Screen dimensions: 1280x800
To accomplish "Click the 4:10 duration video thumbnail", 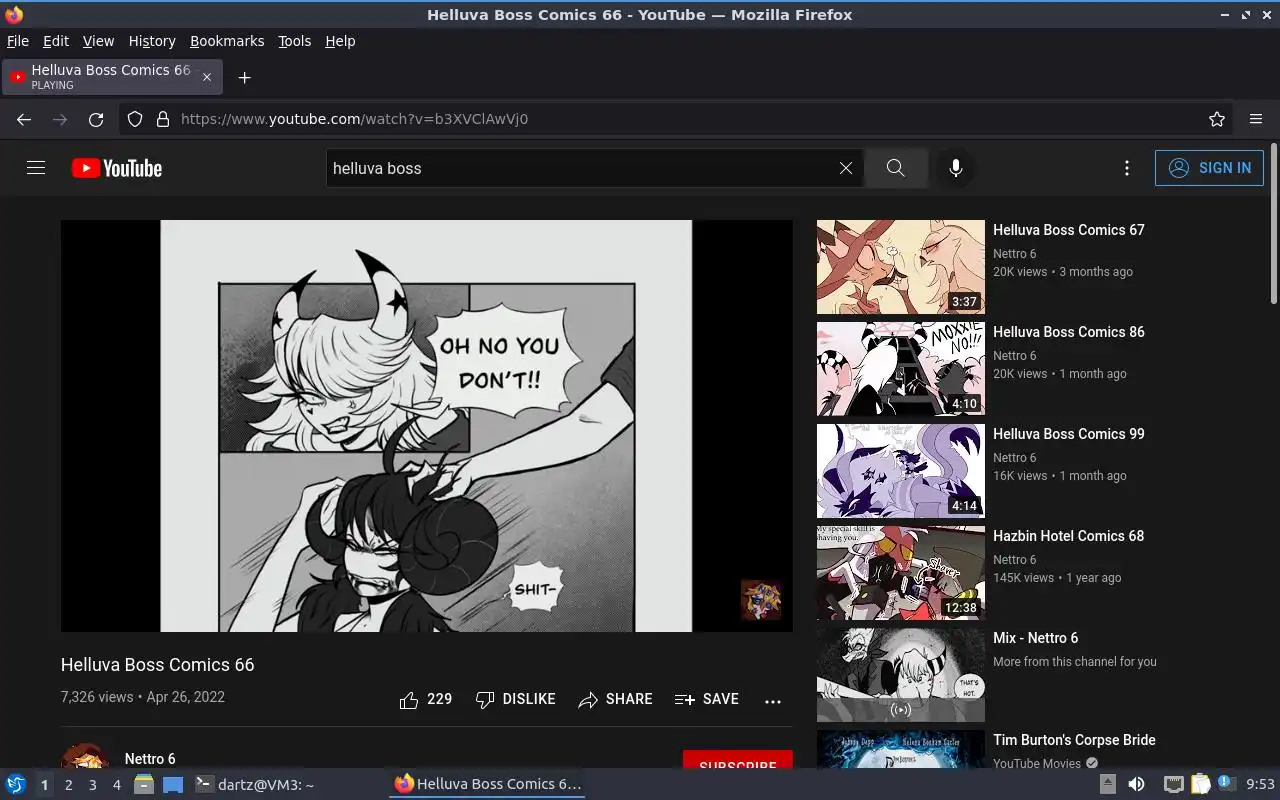I will tap(901, 369).
